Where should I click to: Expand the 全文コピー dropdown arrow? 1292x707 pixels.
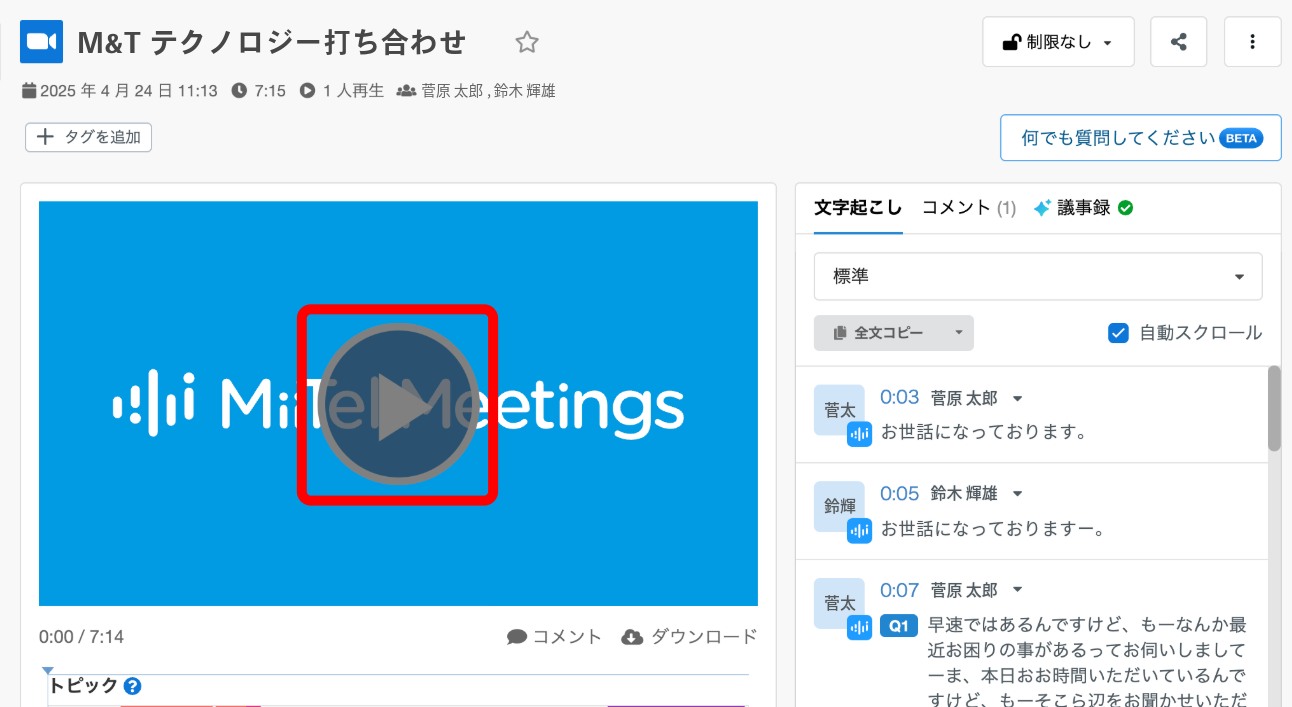tap(958, 333)
